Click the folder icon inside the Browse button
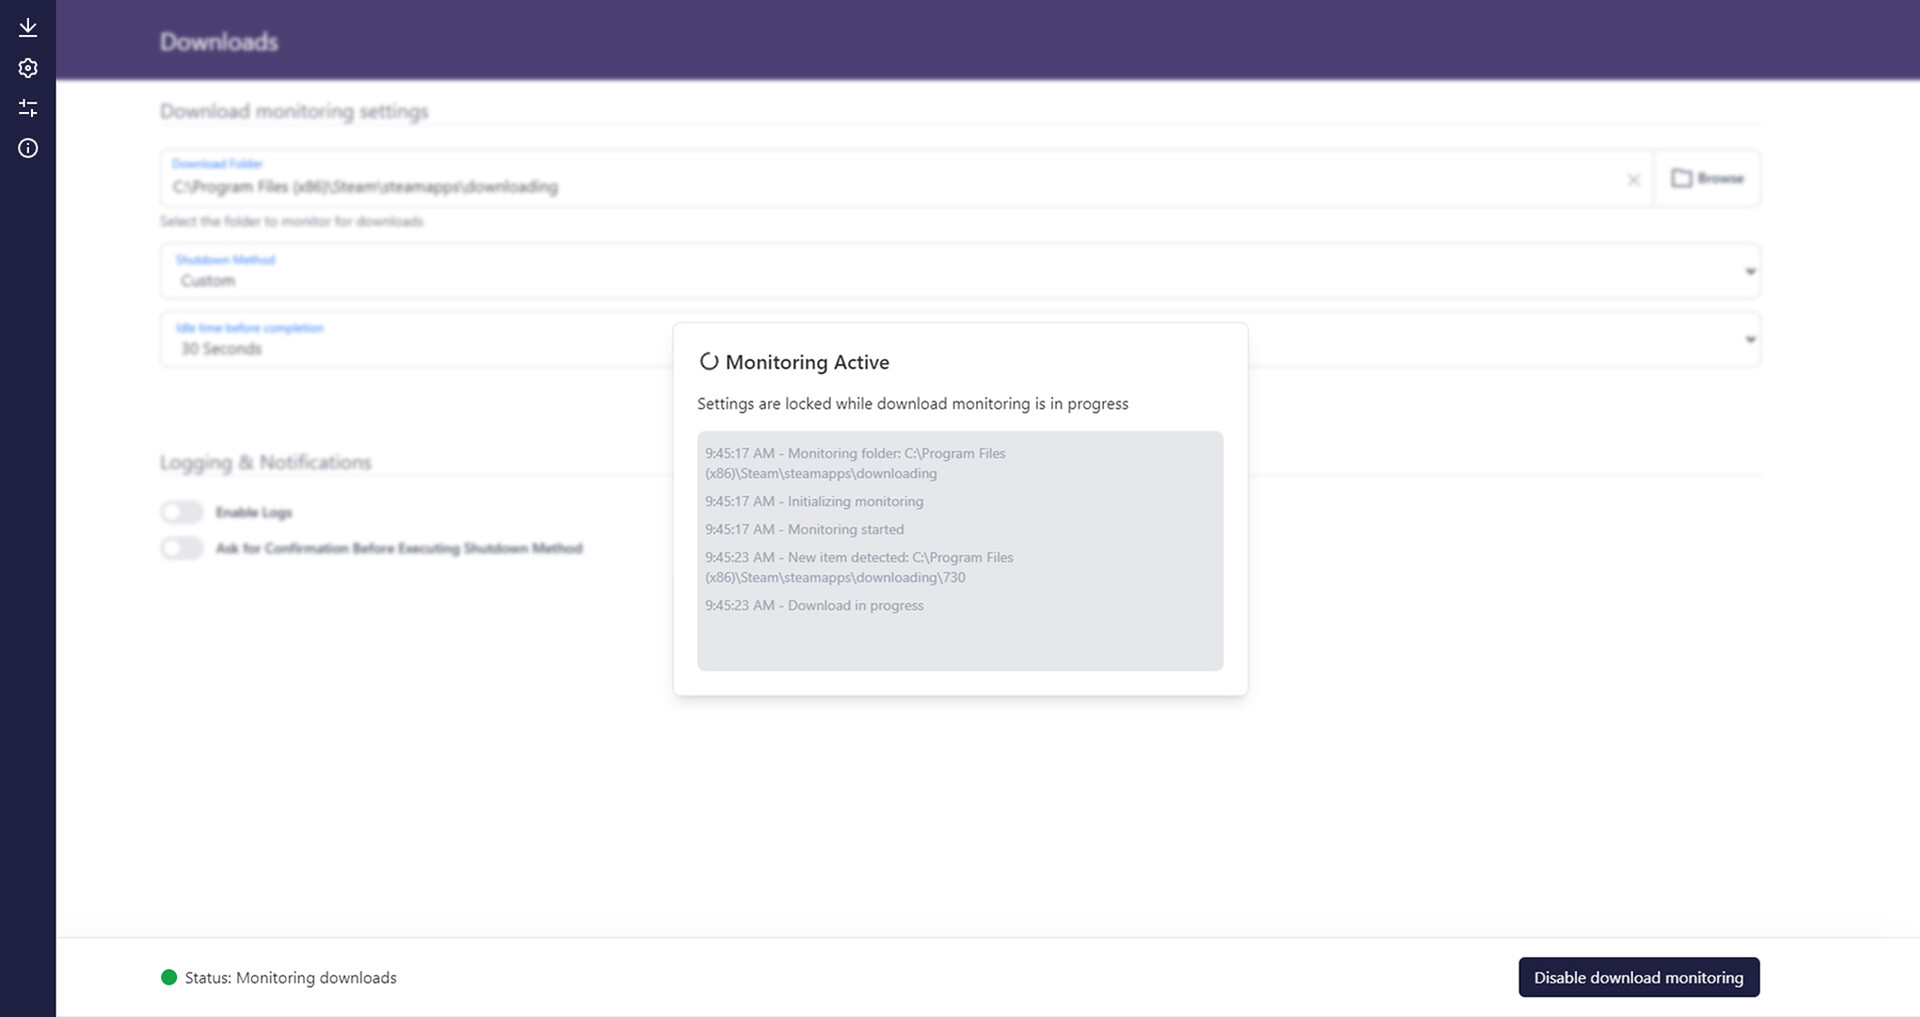This screenshot has width=1920, height=1017. click(1683, 178)
